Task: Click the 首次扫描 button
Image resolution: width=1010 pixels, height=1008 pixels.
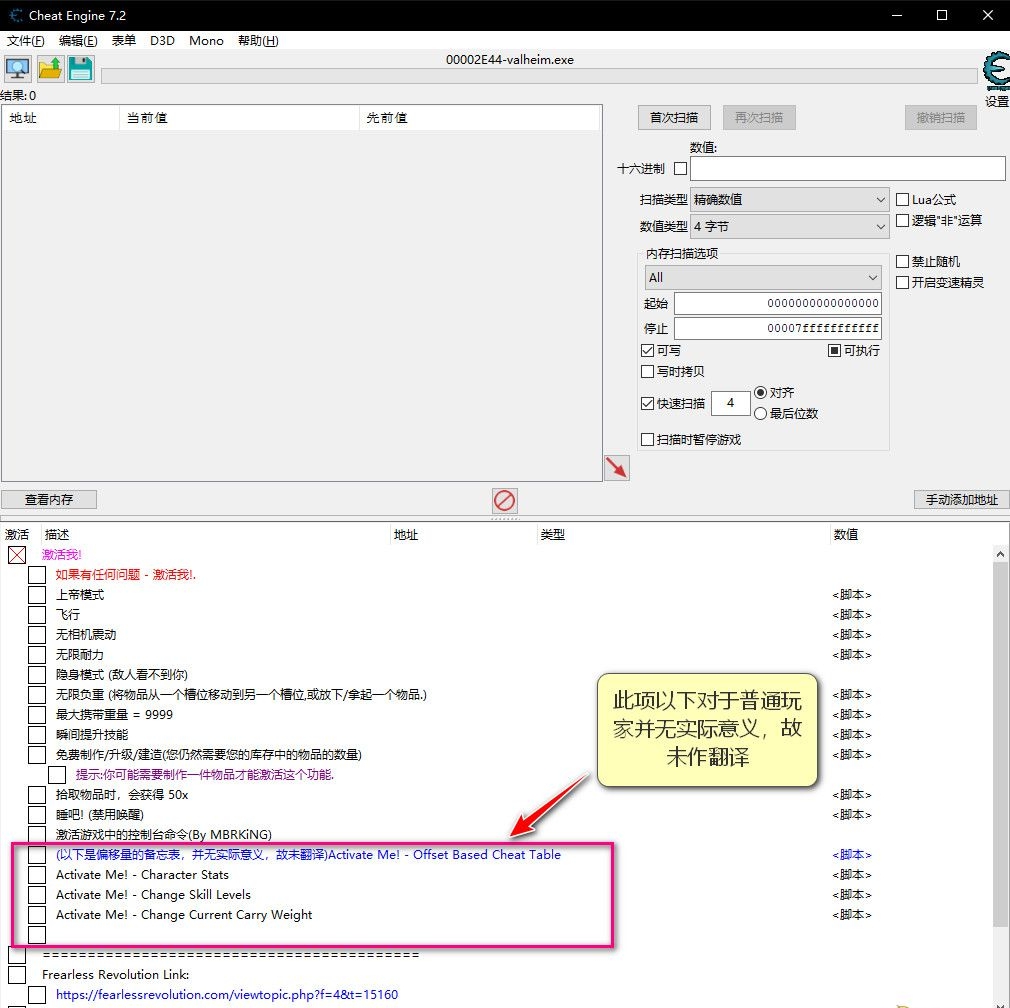Action: tap(674, 117)
